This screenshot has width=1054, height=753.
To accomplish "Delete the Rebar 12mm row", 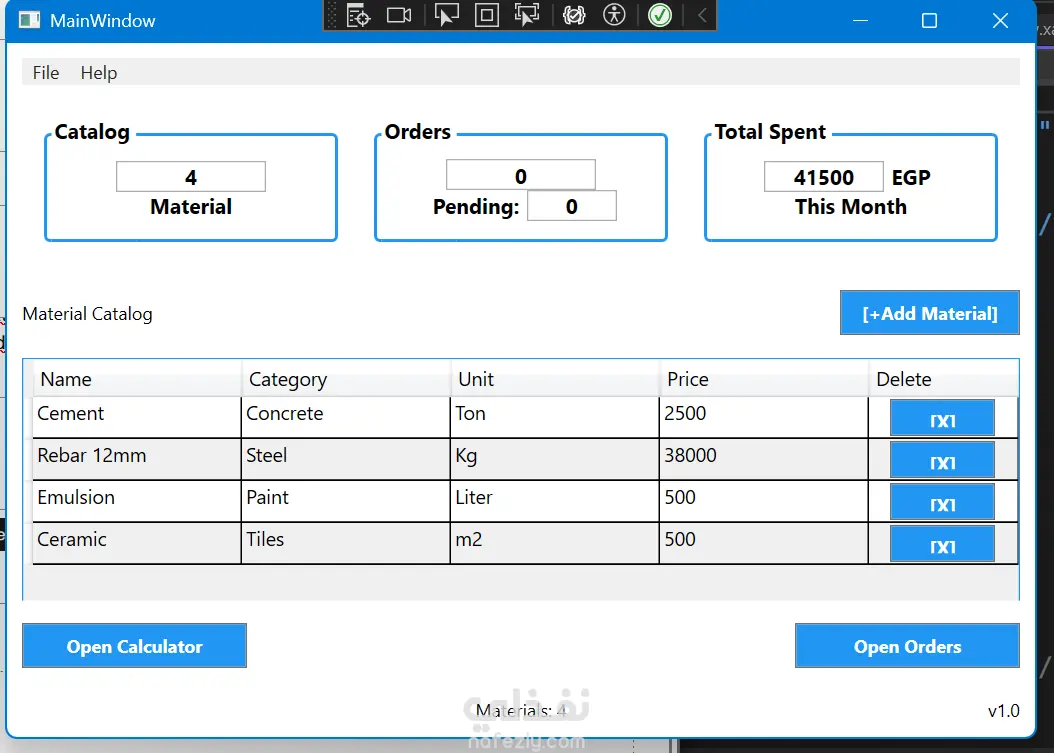I will [x=942, y=460].
